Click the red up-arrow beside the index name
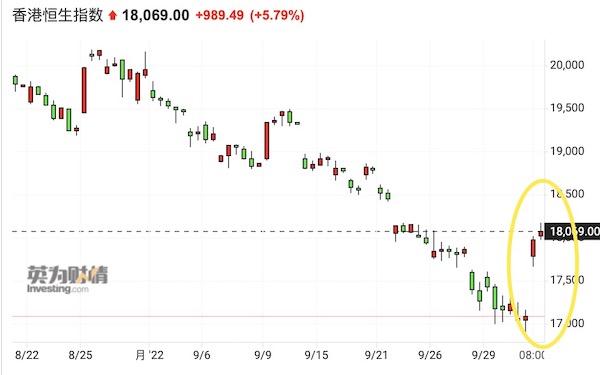 pos(112,16)
